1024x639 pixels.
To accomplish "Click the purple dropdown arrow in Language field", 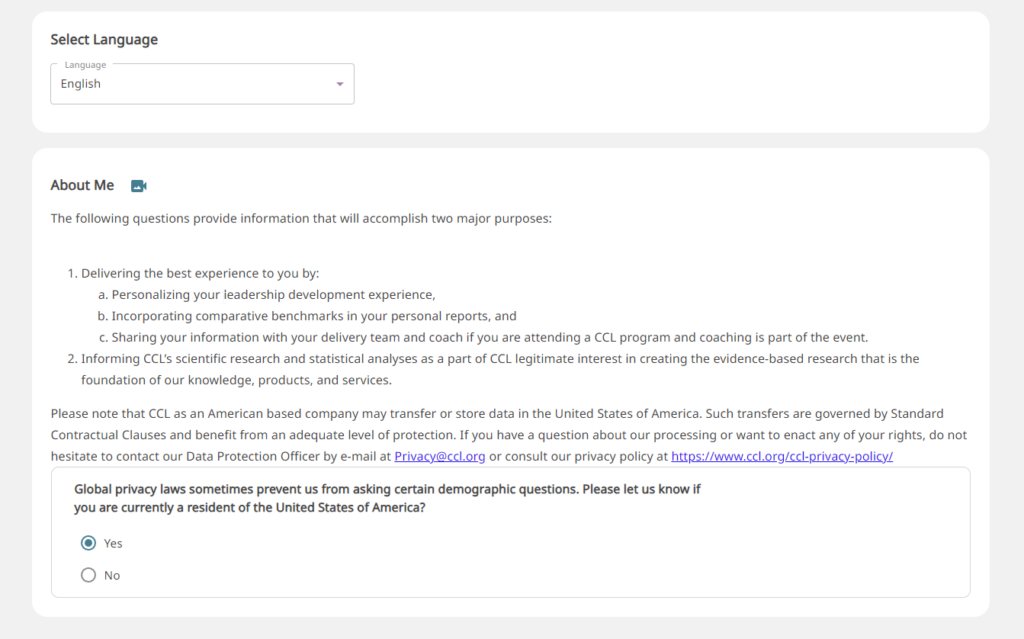I will 340,84.
